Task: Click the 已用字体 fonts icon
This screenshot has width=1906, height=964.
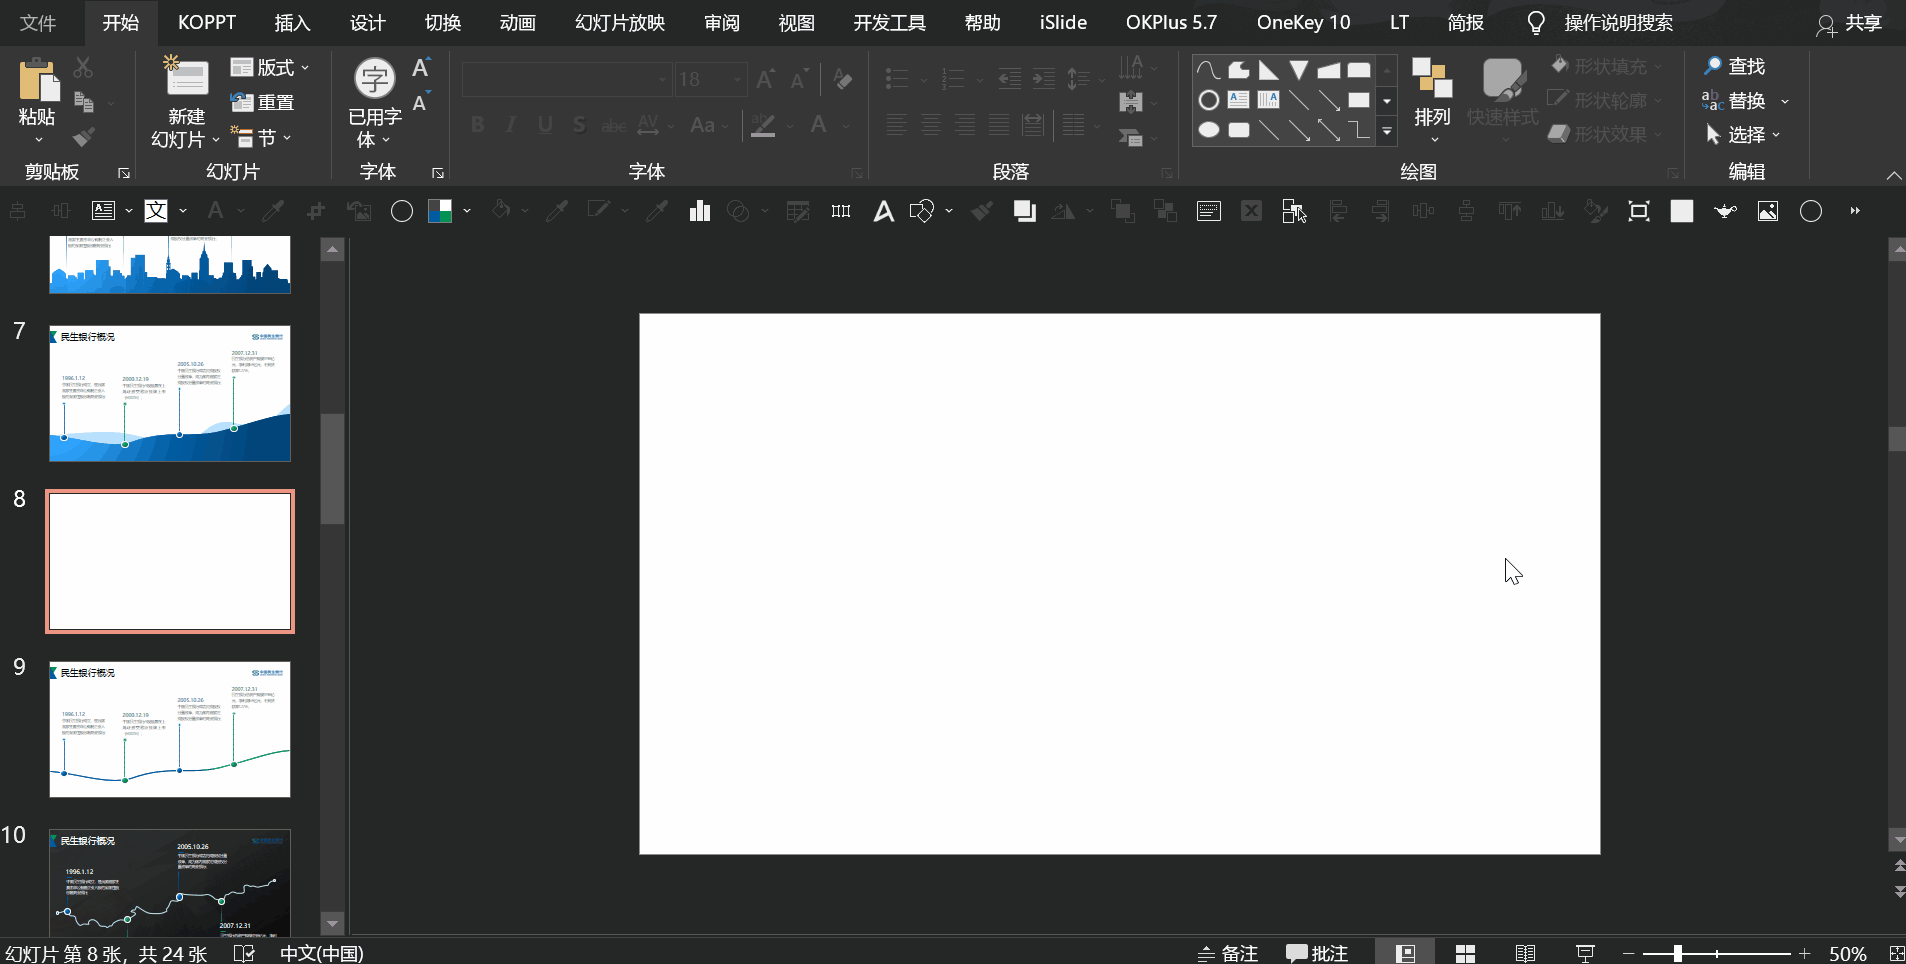Action: (x=375, y=80)
